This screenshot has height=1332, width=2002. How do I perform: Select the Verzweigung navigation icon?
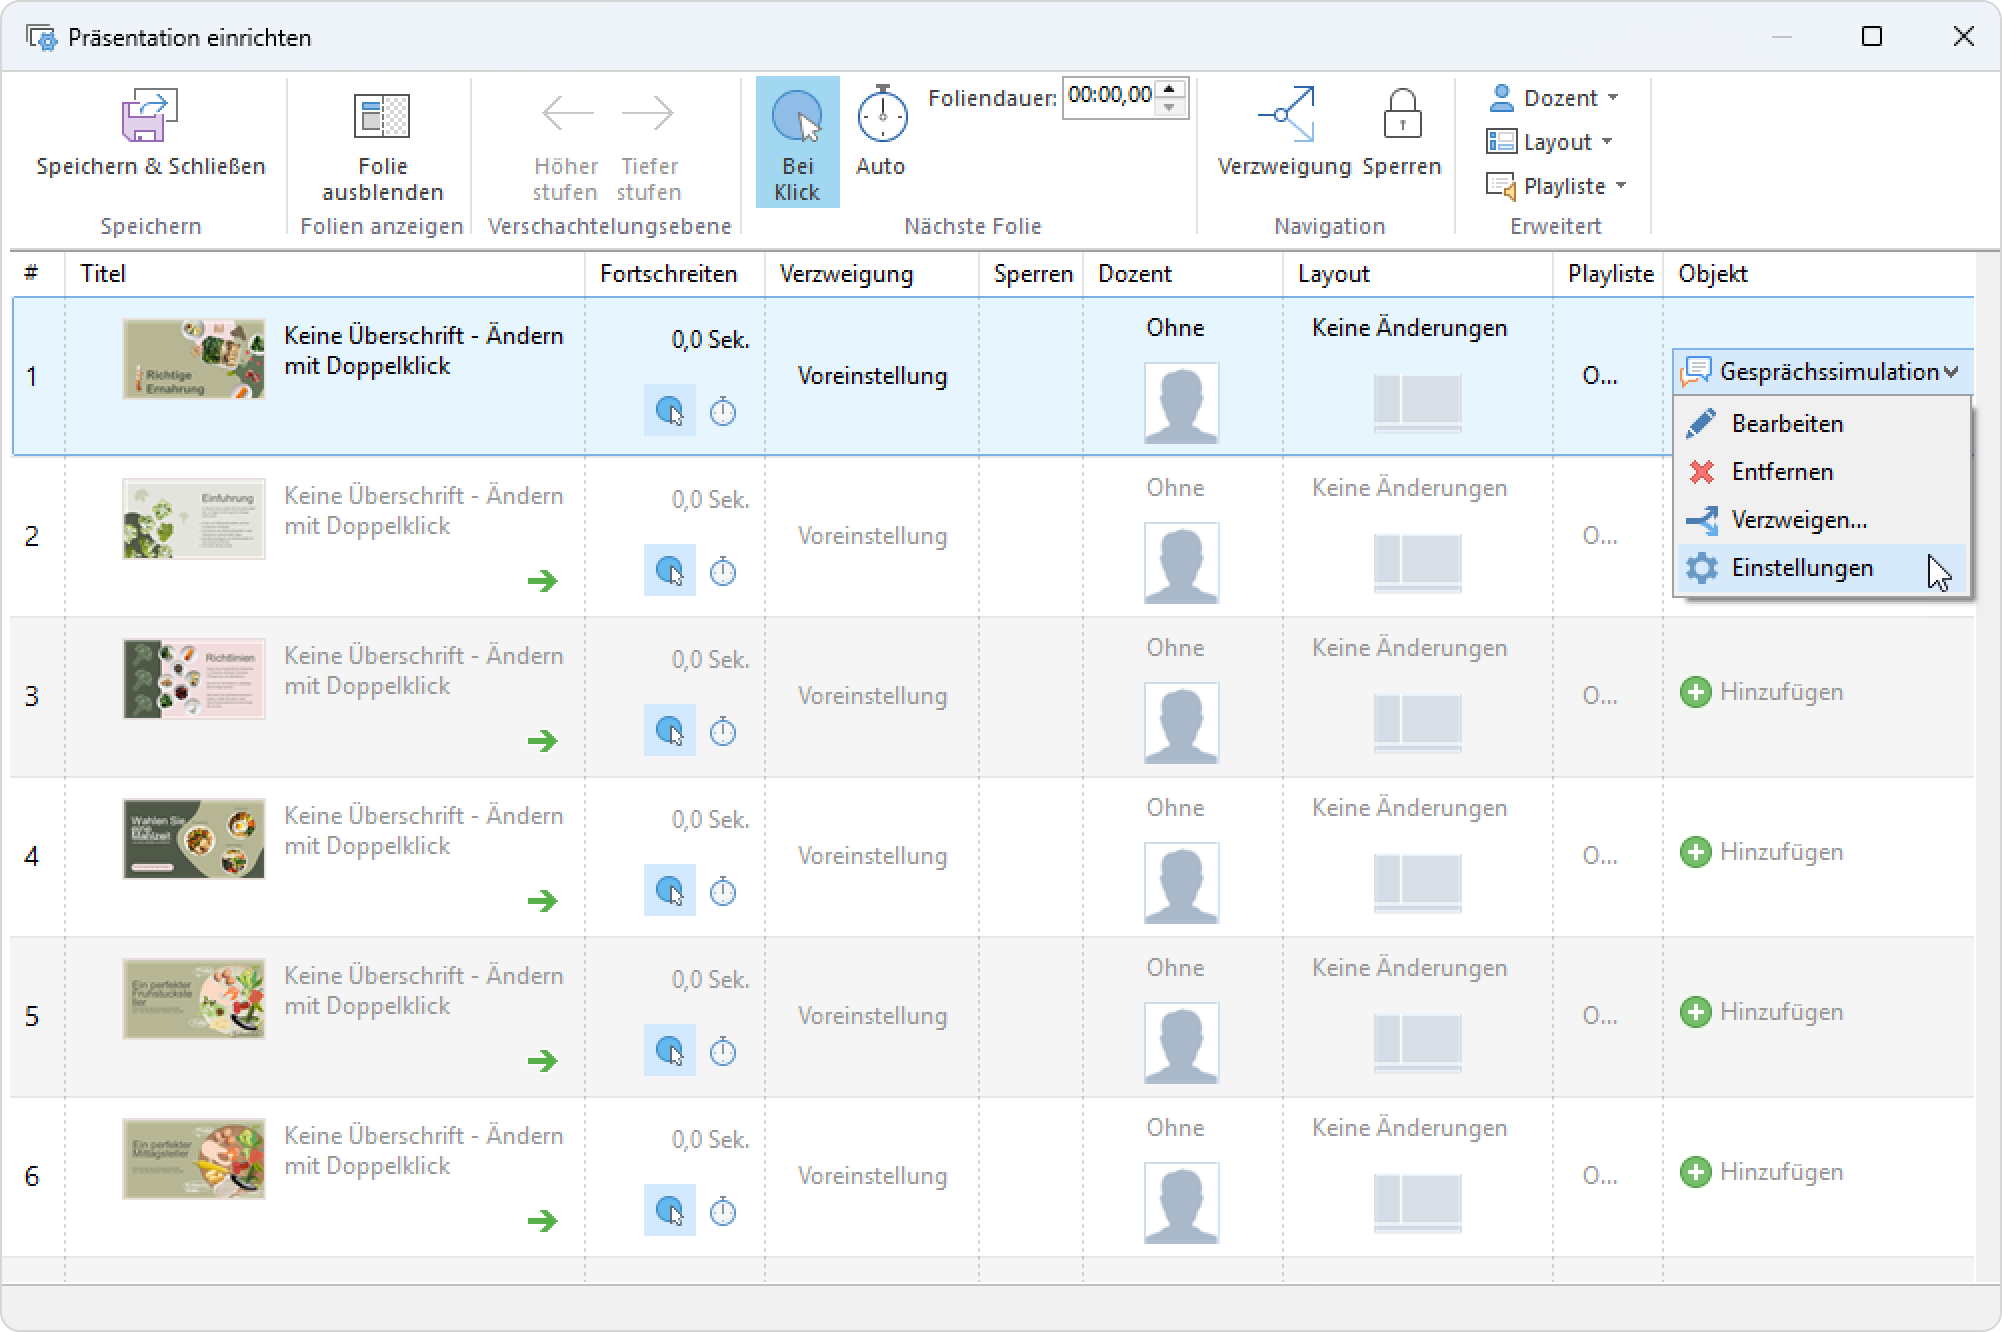(1286, 113)
